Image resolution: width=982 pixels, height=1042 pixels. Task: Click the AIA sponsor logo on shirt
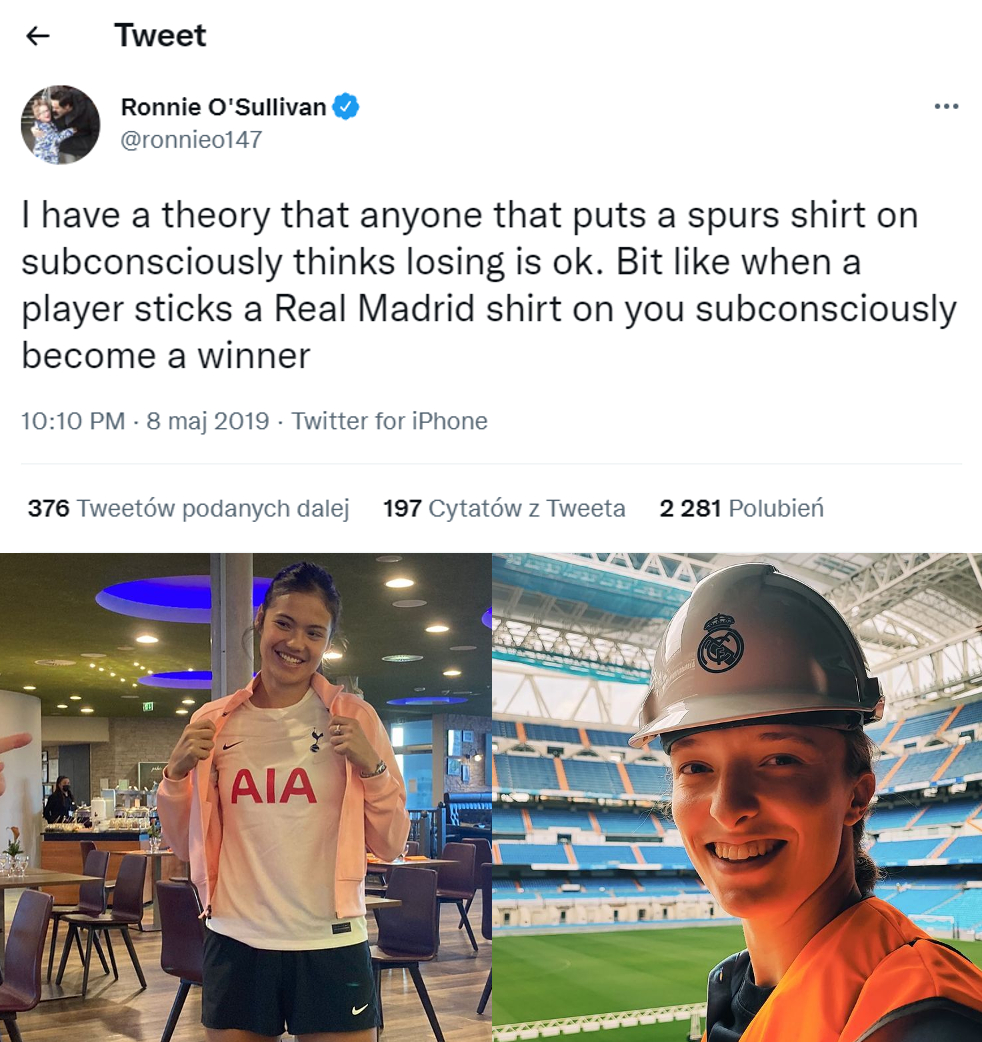click(x=273, y=786)
